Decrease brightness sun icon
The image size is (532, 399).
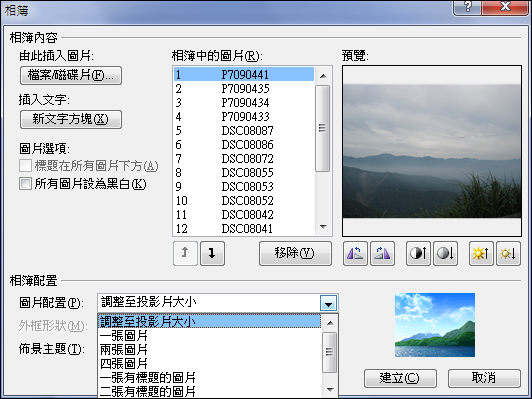point(508,253)
